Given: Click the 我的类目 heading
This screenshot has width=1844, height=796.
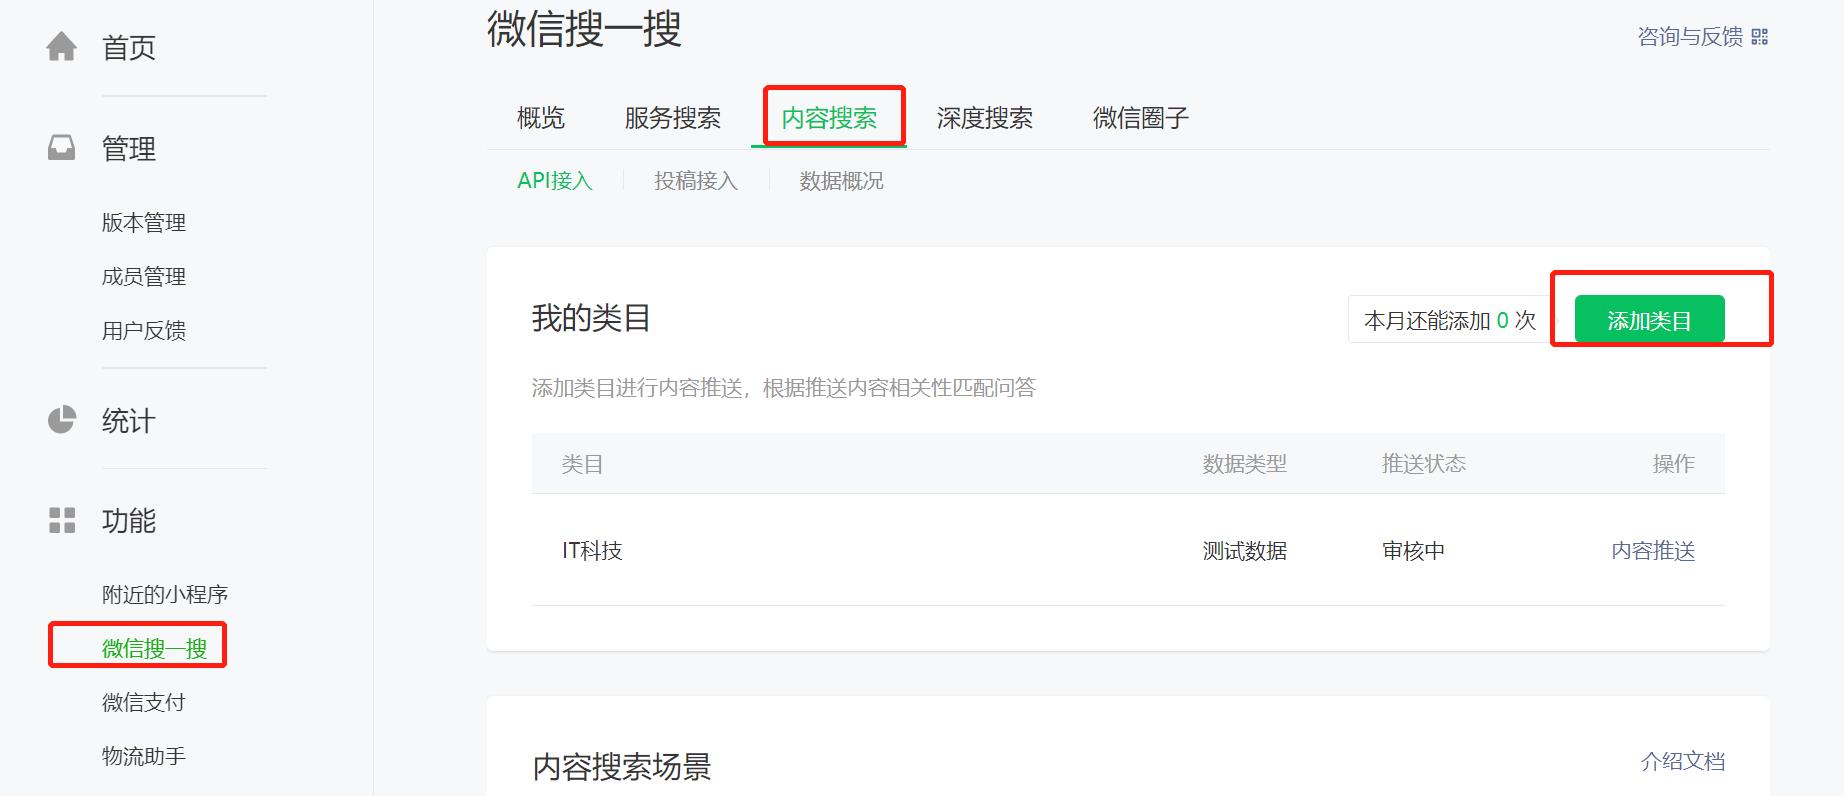Looking at the screenshot, I should (x=591, y=318).
